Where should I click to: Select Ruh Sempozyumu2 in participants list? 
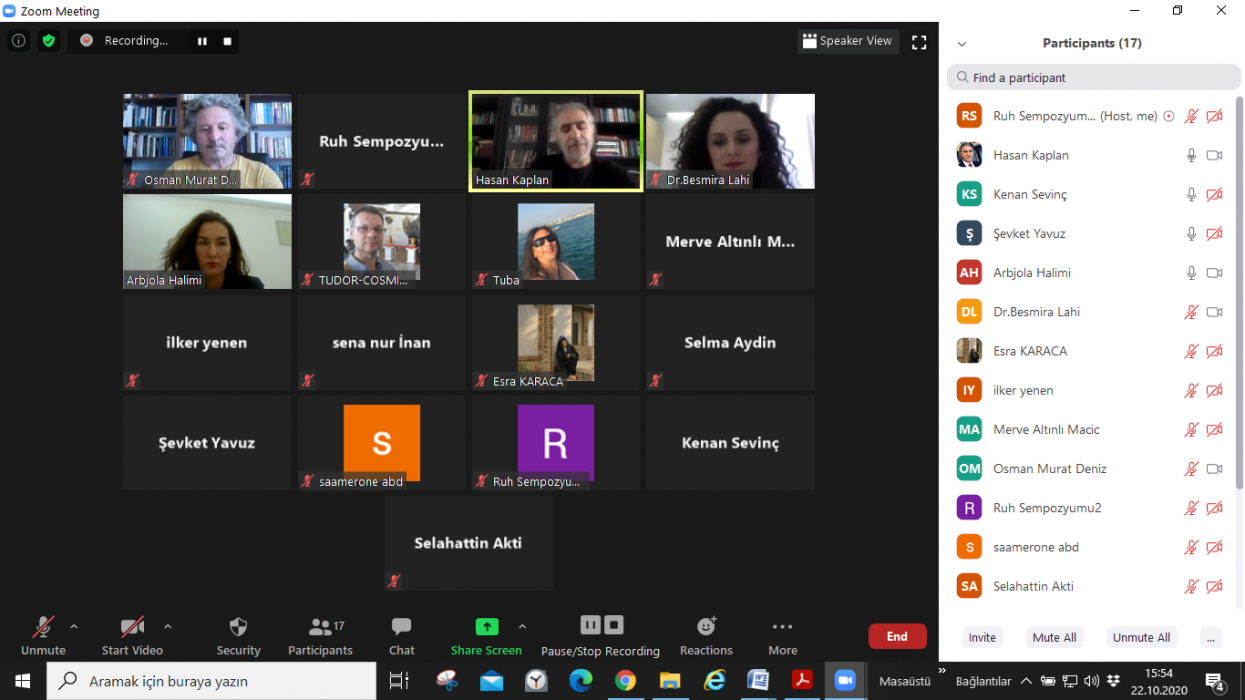point(1091,508)
